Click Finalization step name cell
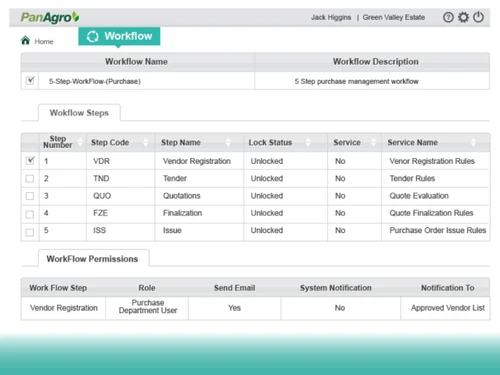This screenshot has height=375, width=500. click(x=182, y=213)
